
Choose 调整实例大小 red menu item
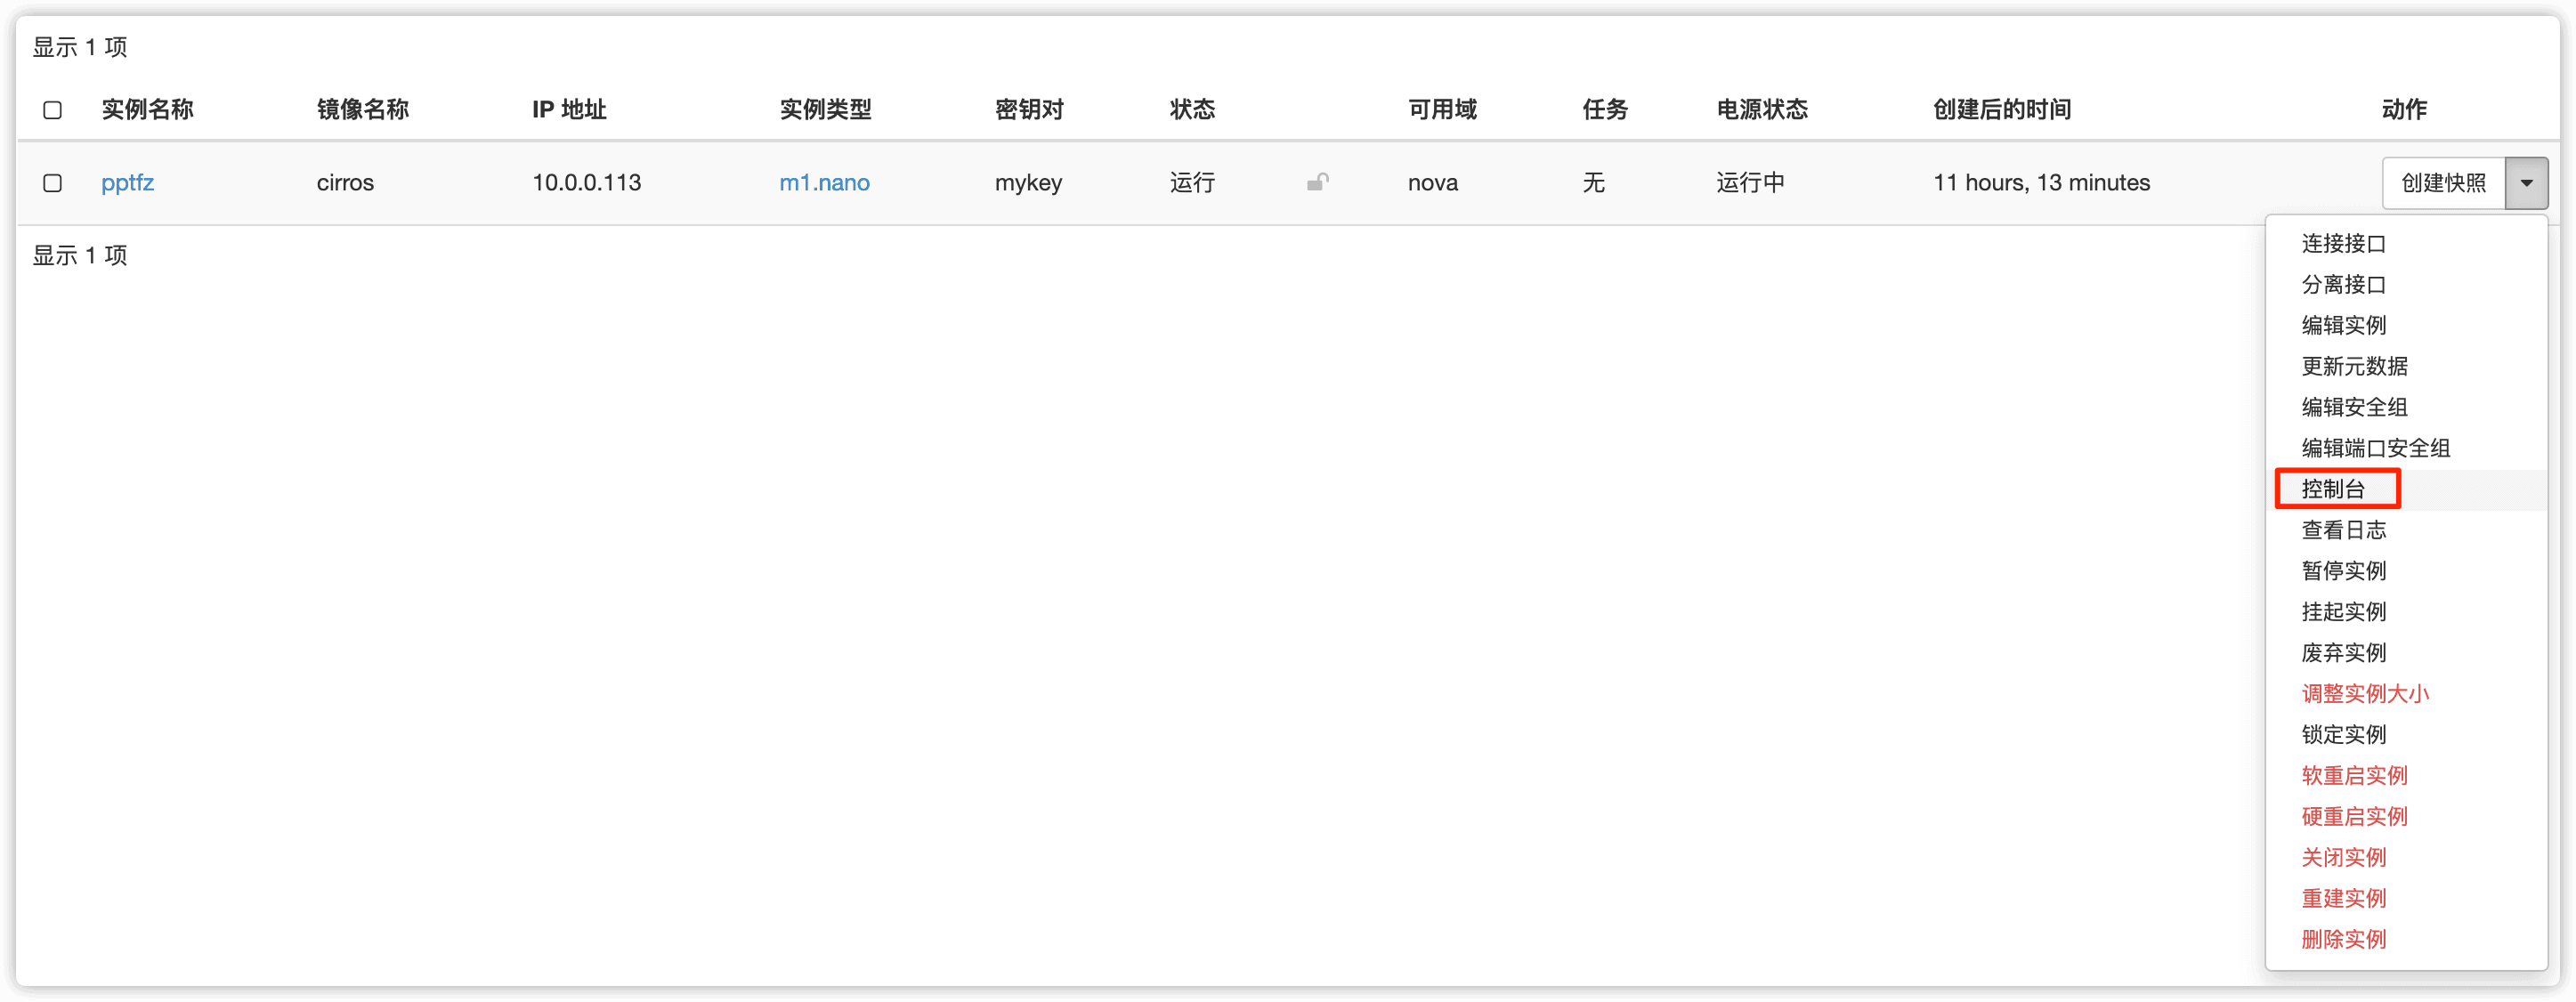click(2365, 694)
